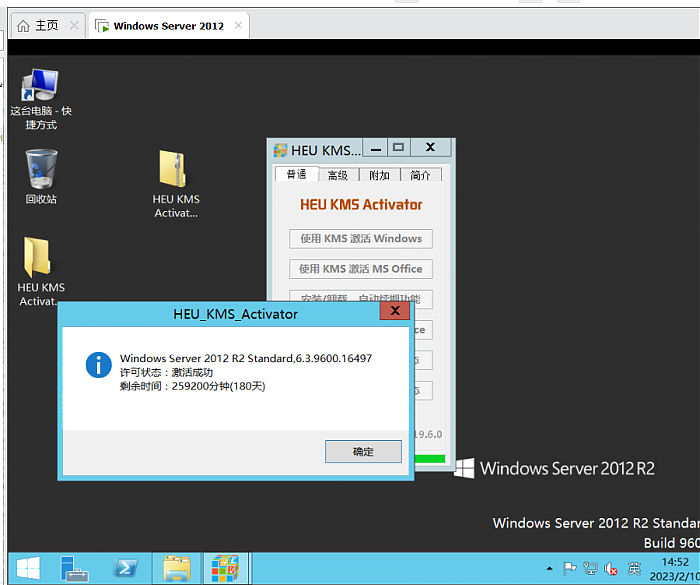Open the 简介 tab
700x585 pixels.
point(420,175)
